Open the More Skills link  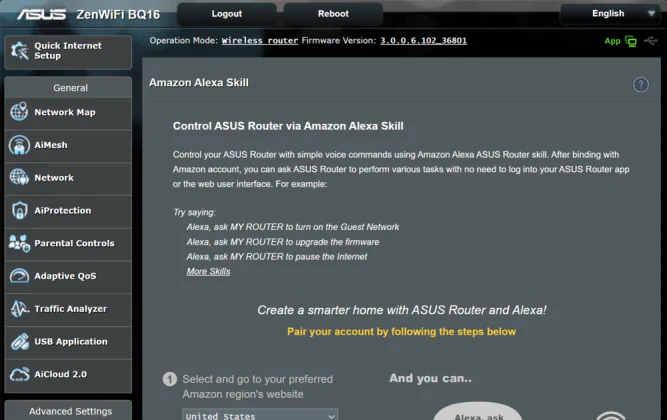pyautogui.click(x=208, y=271)
